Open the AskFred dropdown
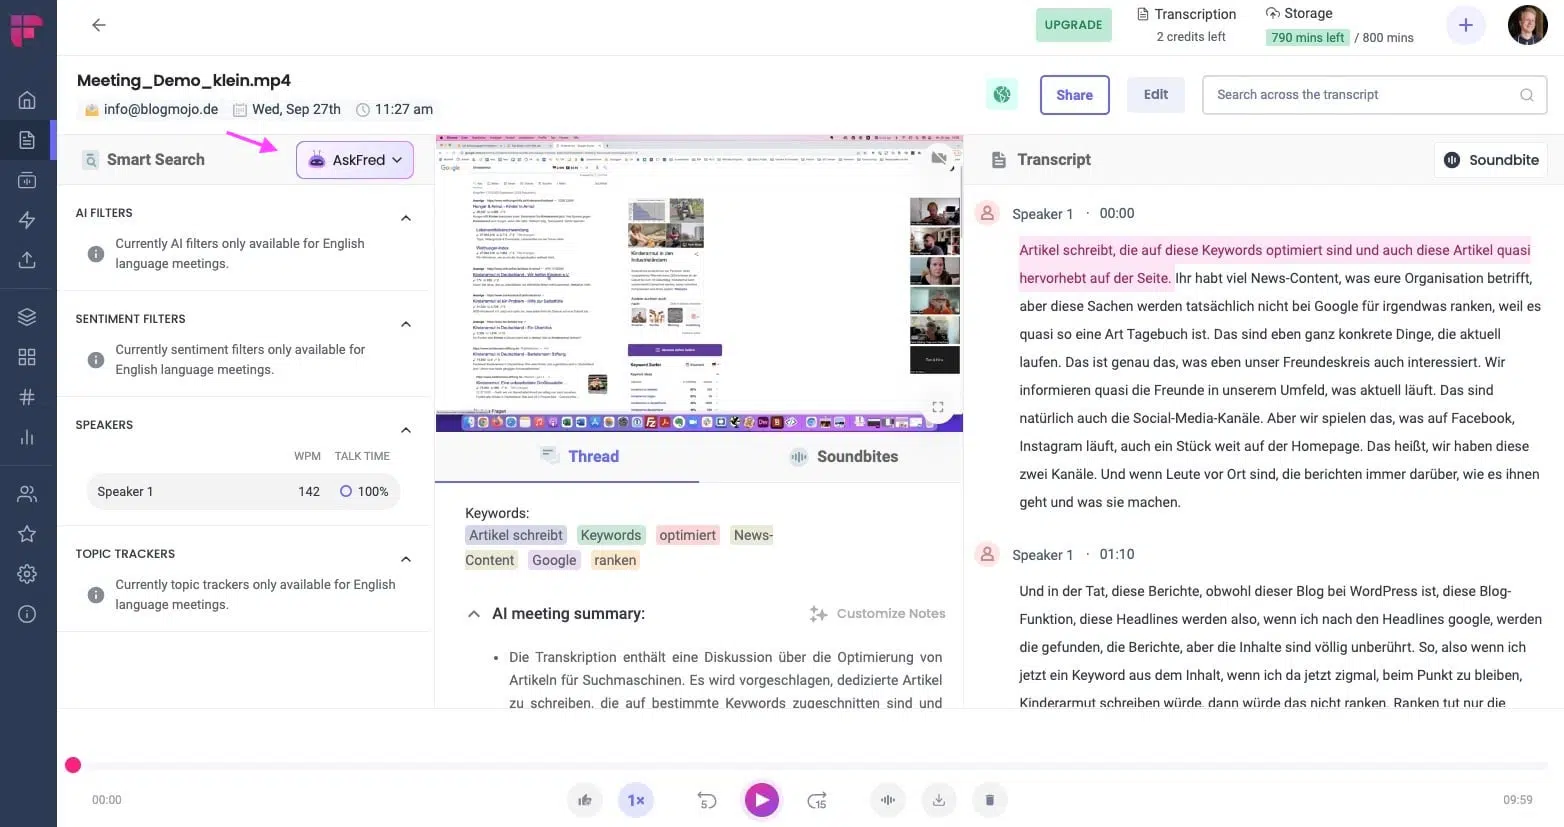 [355, 160]
